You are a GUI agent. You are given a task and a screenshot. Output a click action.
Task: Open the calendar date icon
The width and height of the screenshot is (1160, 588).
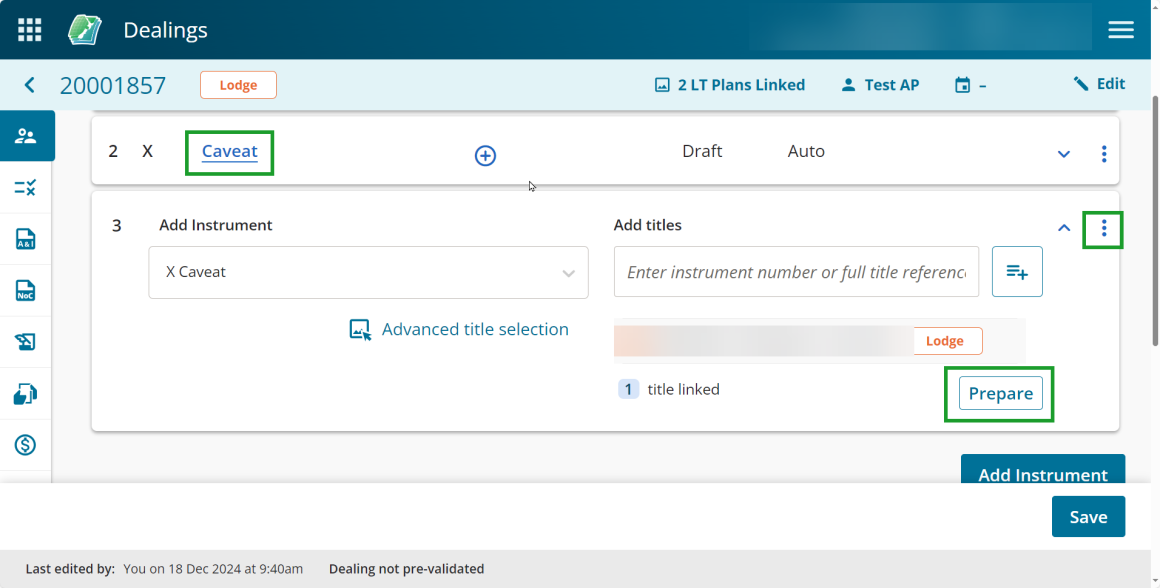point(962,85)
